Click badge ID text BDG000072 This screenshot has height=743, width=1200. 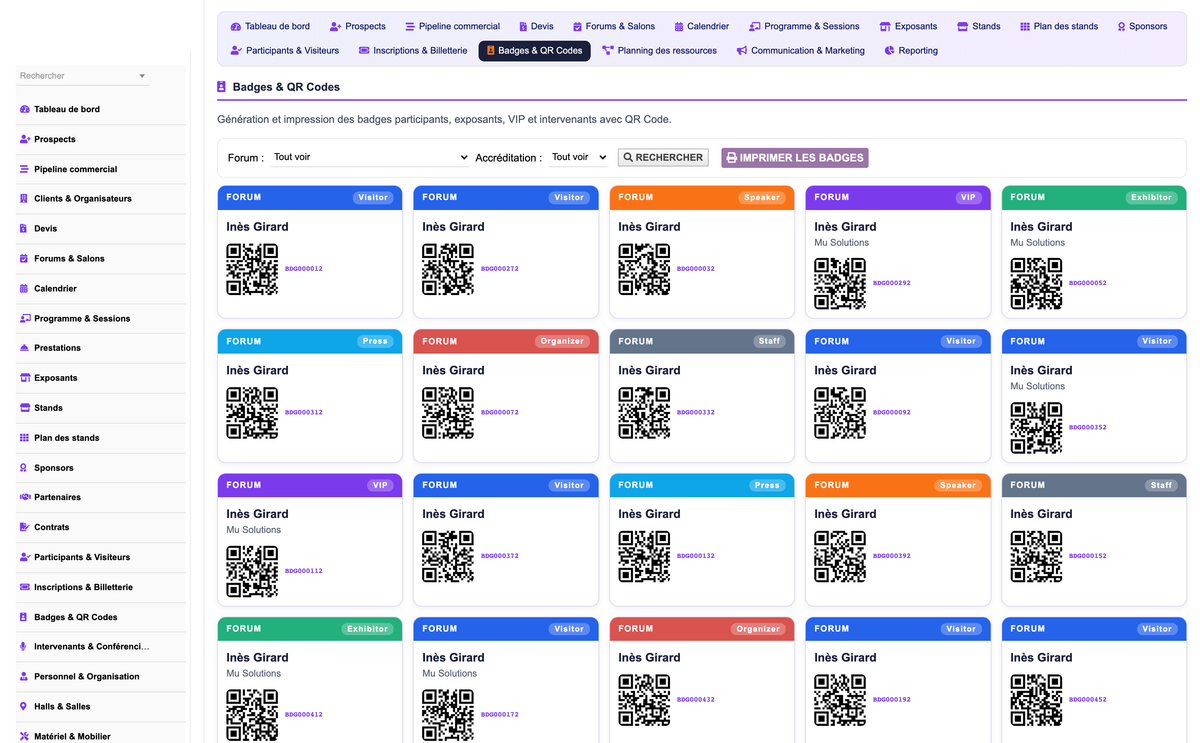pyautogui.click(x=500, y=412)
